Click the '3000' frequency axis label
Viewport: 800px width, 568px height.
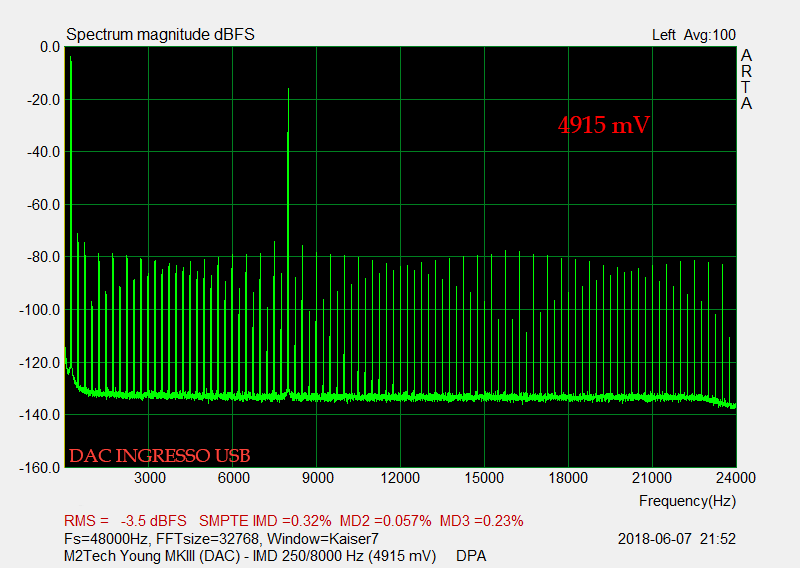150,478
